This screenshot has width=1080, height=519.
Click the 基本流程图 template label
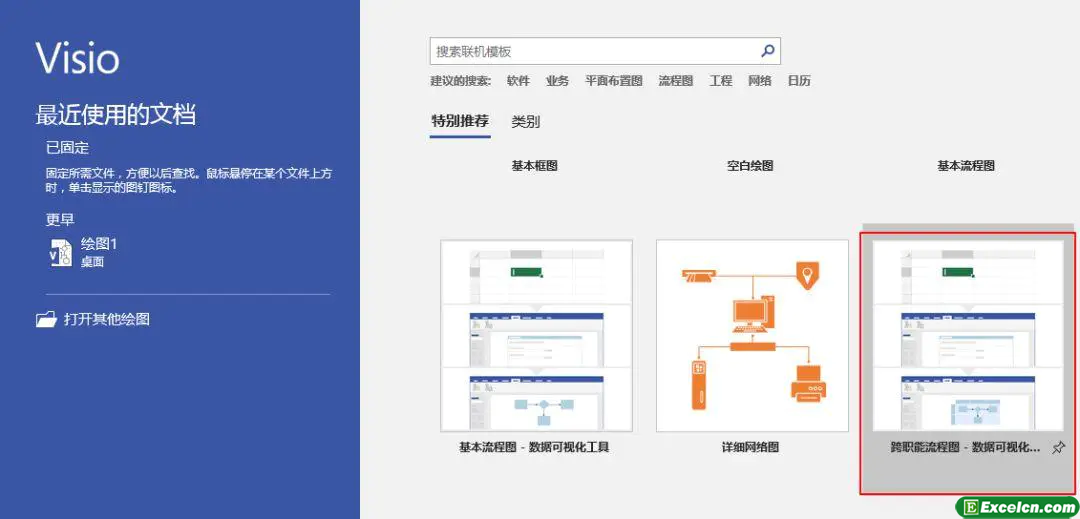966,166
